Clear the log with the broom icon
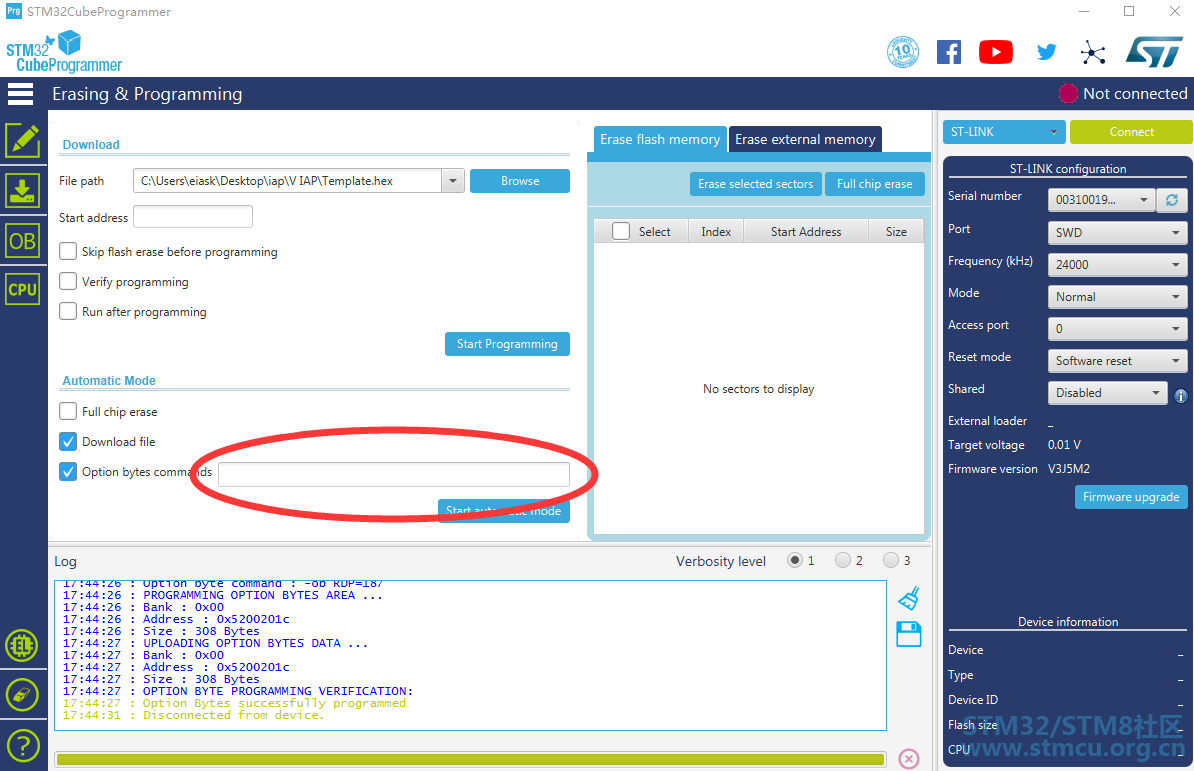The height and width of the screenshot is (771, 1194). pyautogui.click(x=909, y=599)
